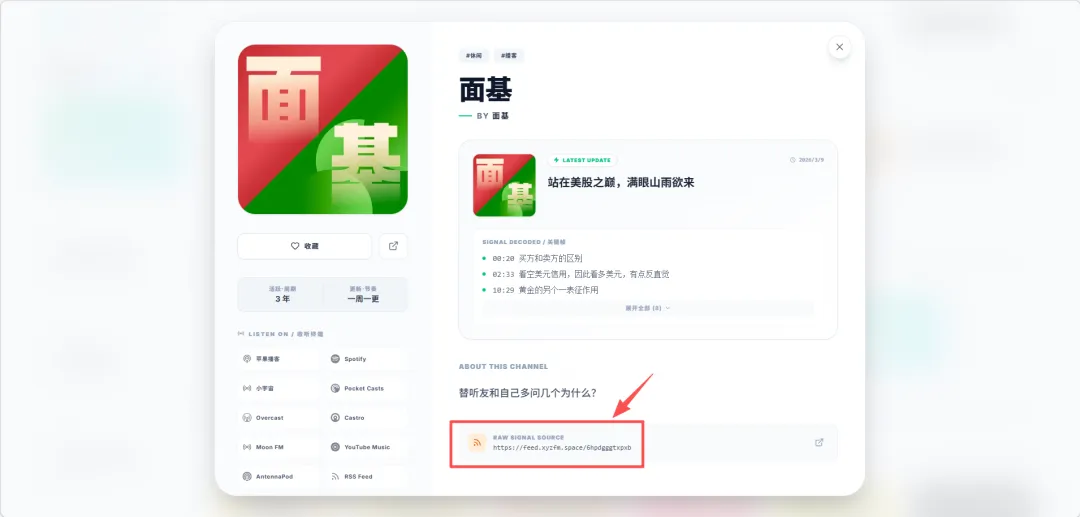Click the LISTEN ON section heading
This screenshot has width=1080, height=517.
(280, 334)
